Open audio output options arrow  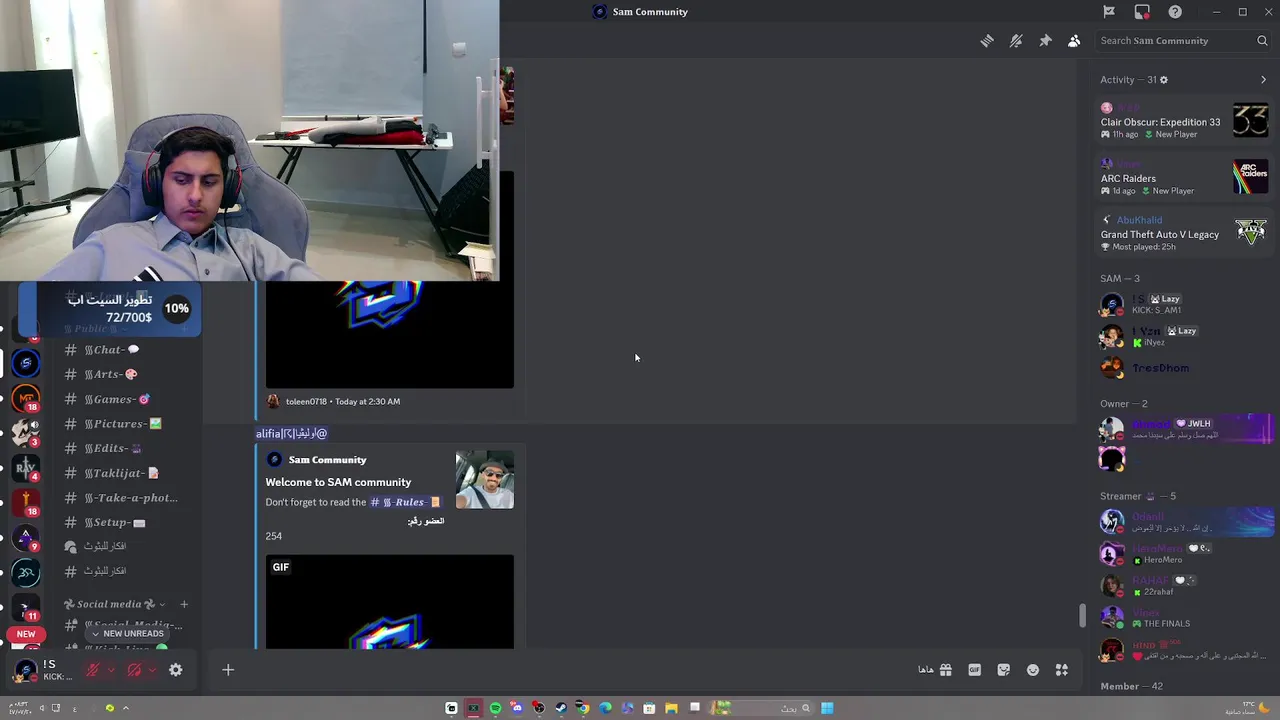152,670
